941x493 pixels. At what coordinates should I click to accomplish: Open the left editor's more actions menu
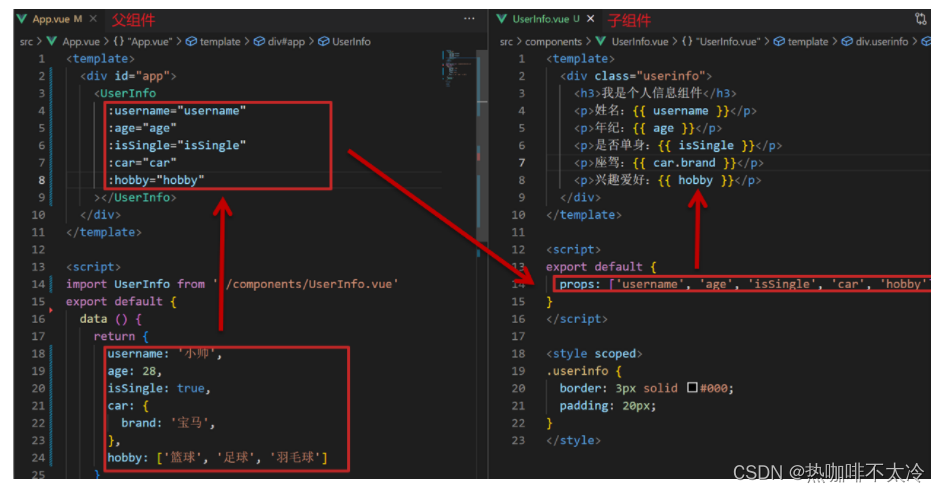click(469, 19)
